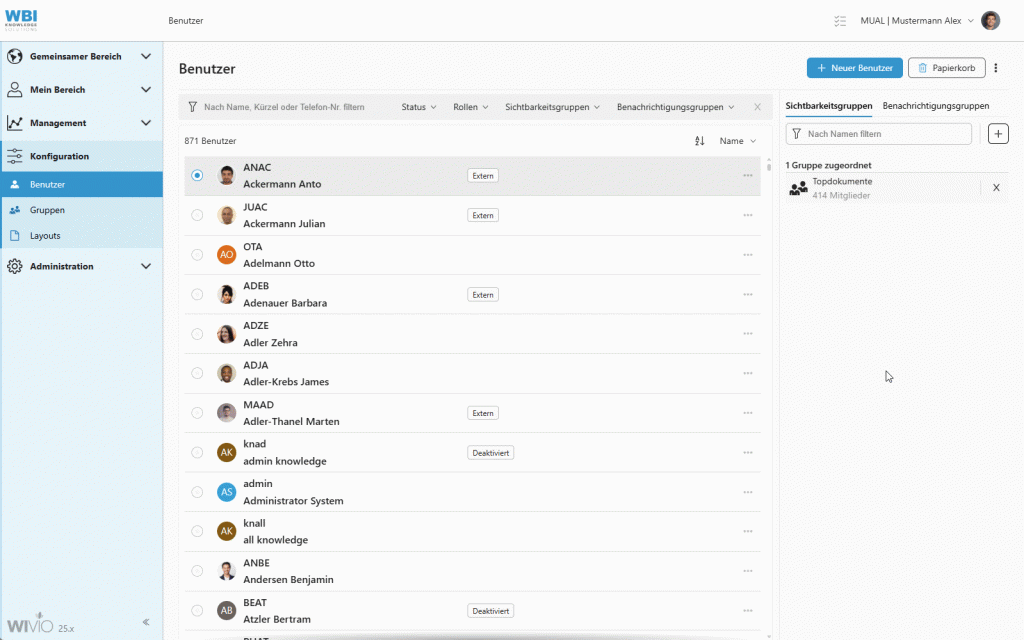Add a new Sichtbarkeitsgruppe with the plus icon

[x=997, y=133]
